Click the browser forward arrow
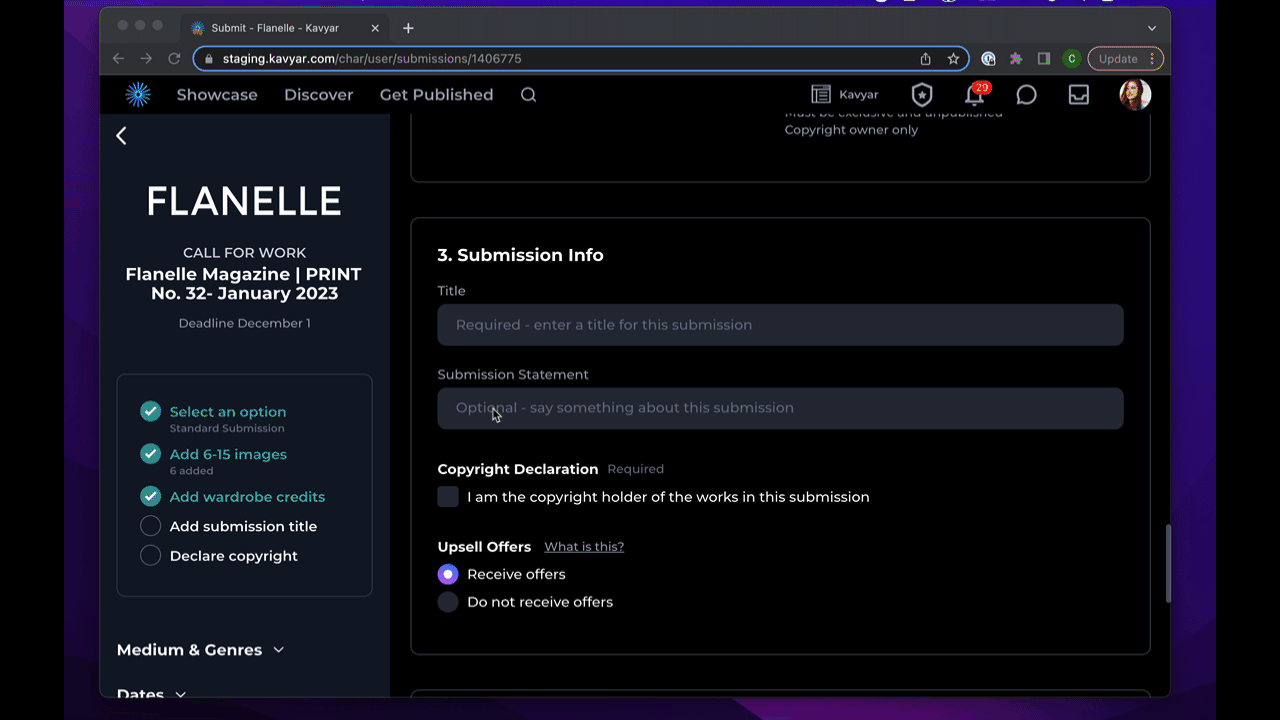 pos(146,59)
